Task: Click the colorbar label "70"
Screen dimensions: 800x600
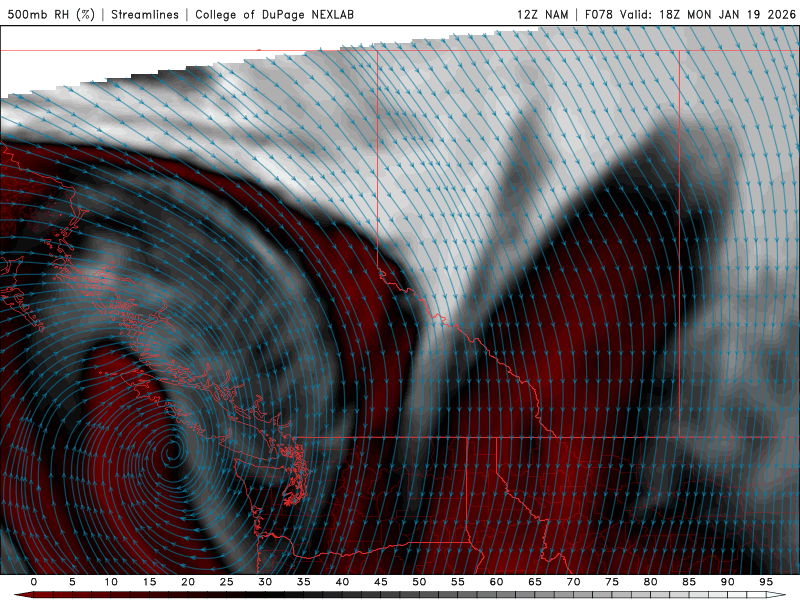Action: 573,582
